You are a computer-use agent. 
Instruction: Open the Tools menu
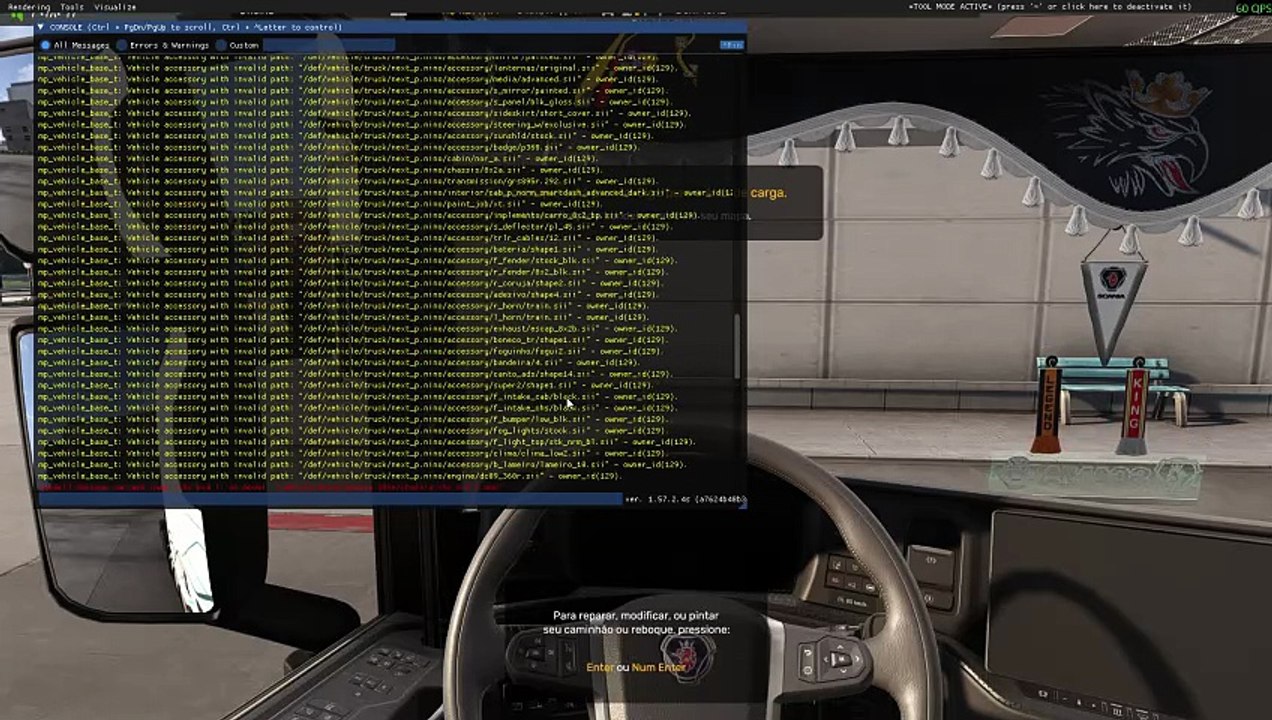pos(72,7)
